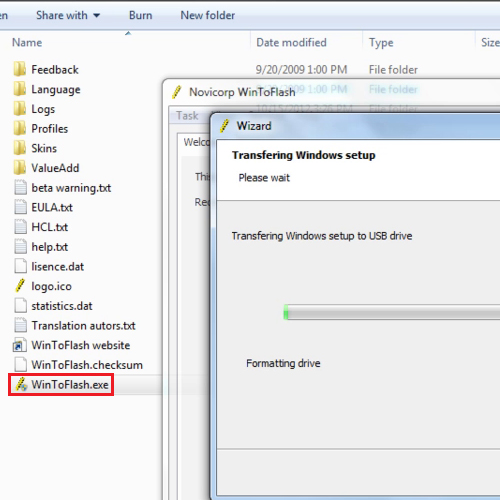Click the New folder toolbar button
Screen dimensions: 500x500
point(208,15)
